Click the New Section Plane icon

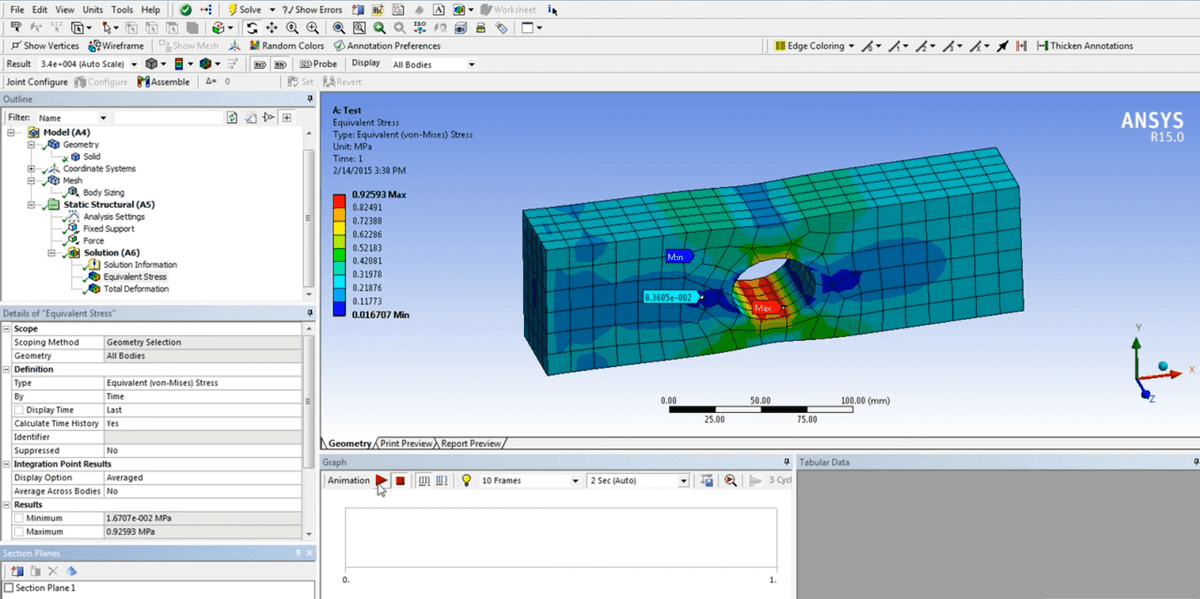[x=17, y=571]
